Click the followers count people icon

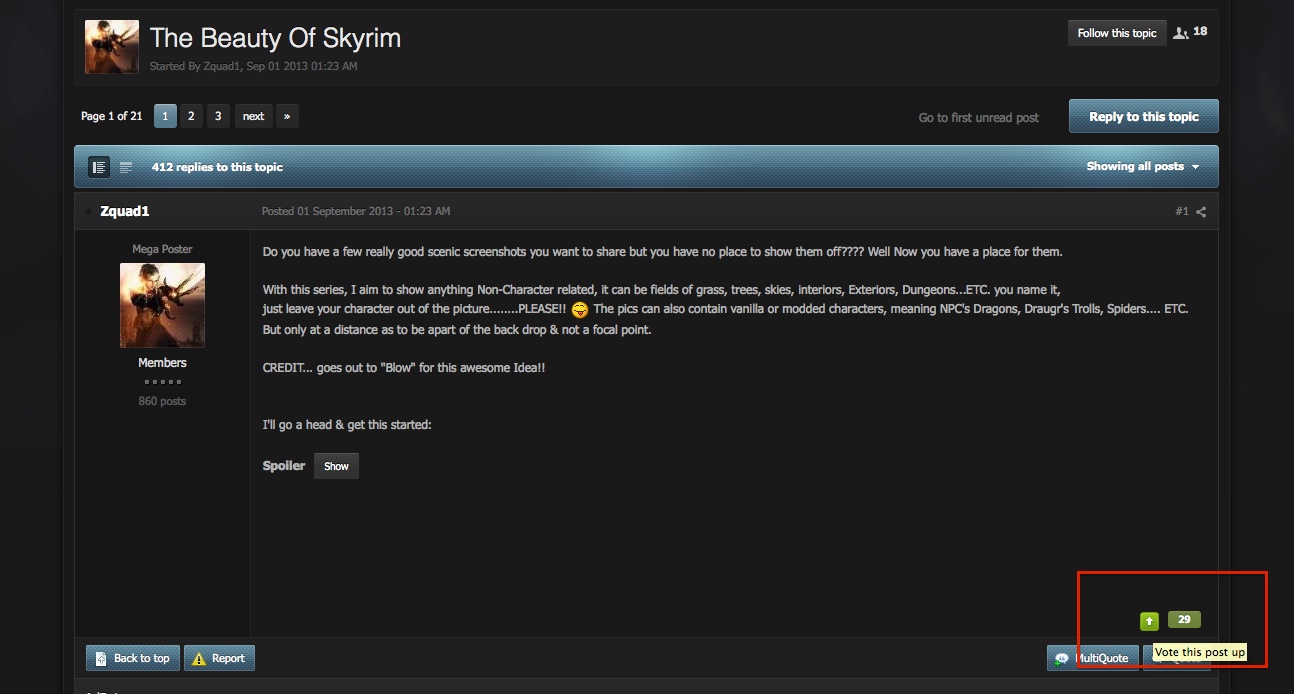coord(1181,33)
